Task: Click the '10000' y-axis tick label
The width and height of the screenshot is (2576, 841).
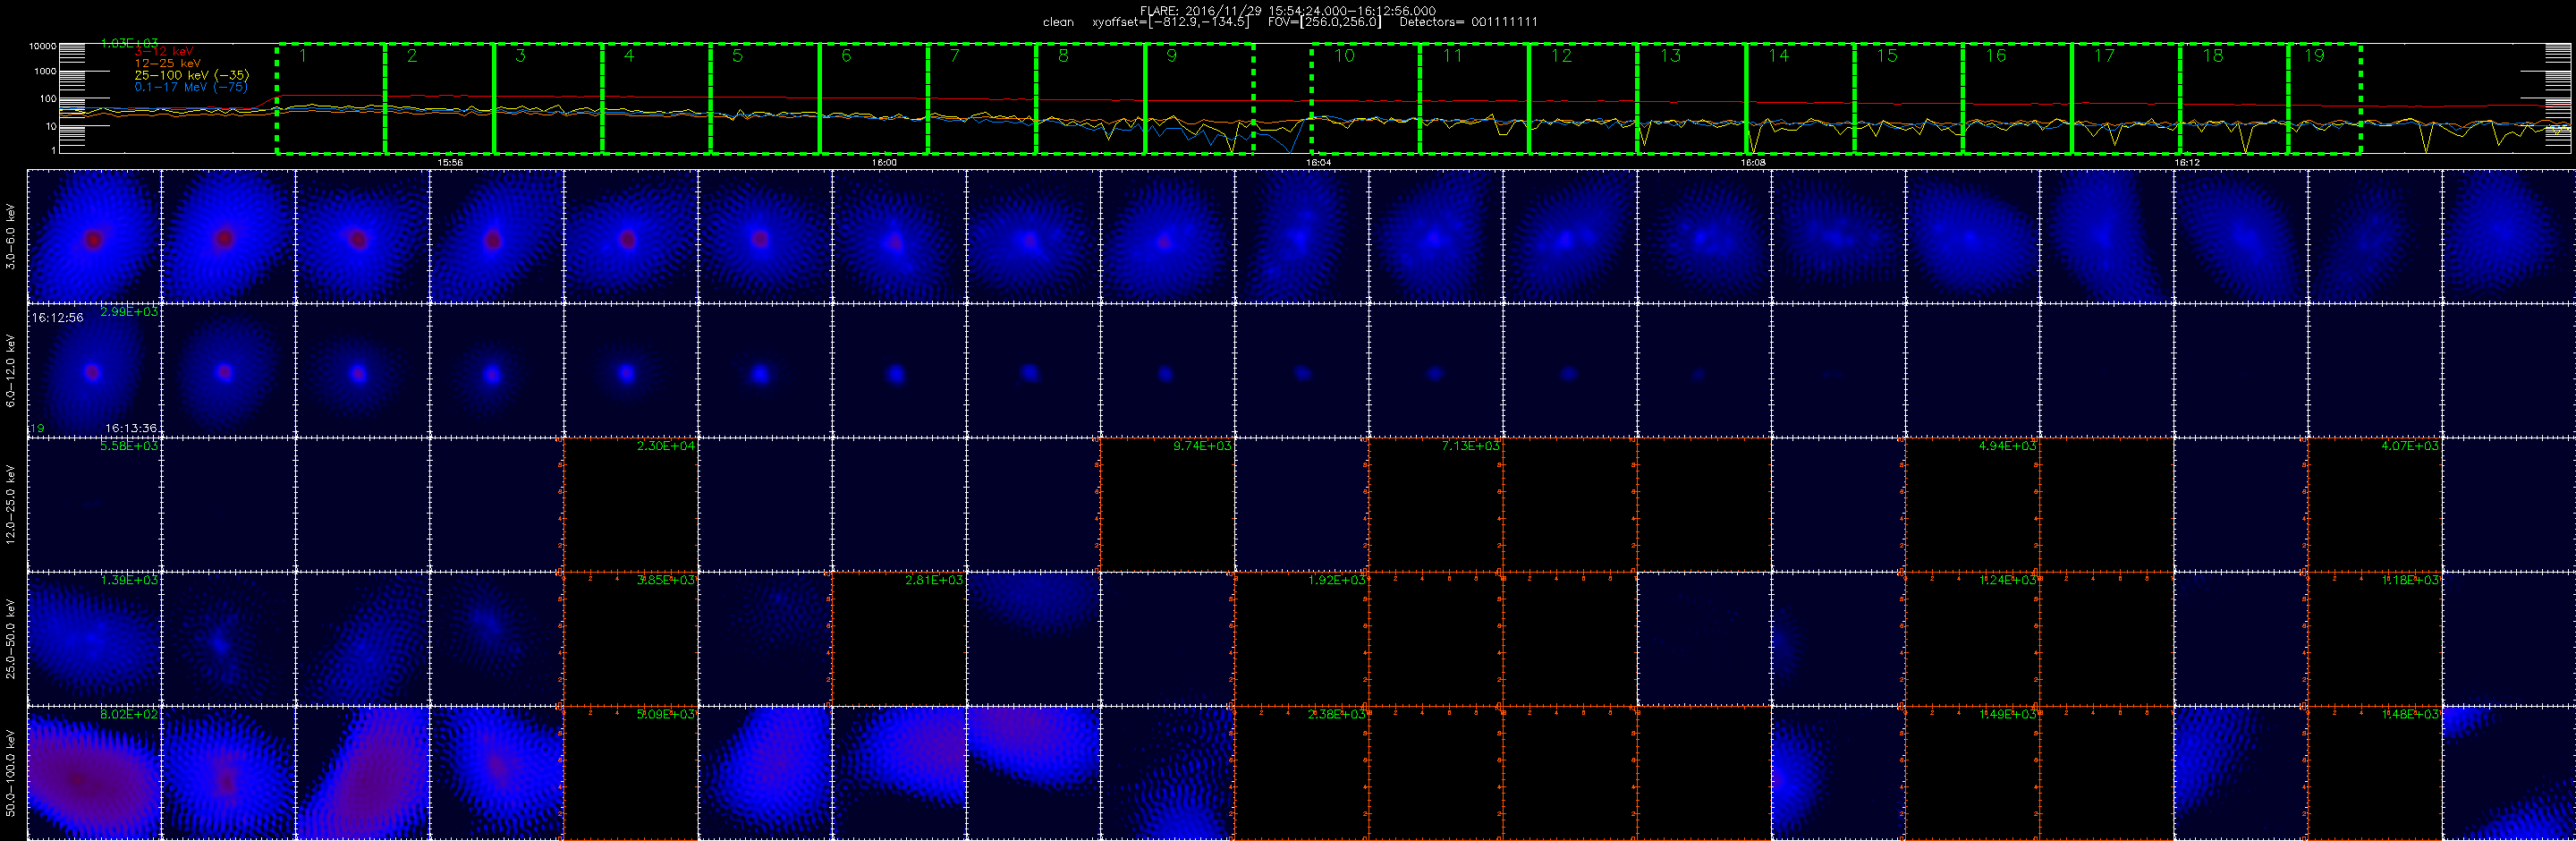Action: coord(43,47)
